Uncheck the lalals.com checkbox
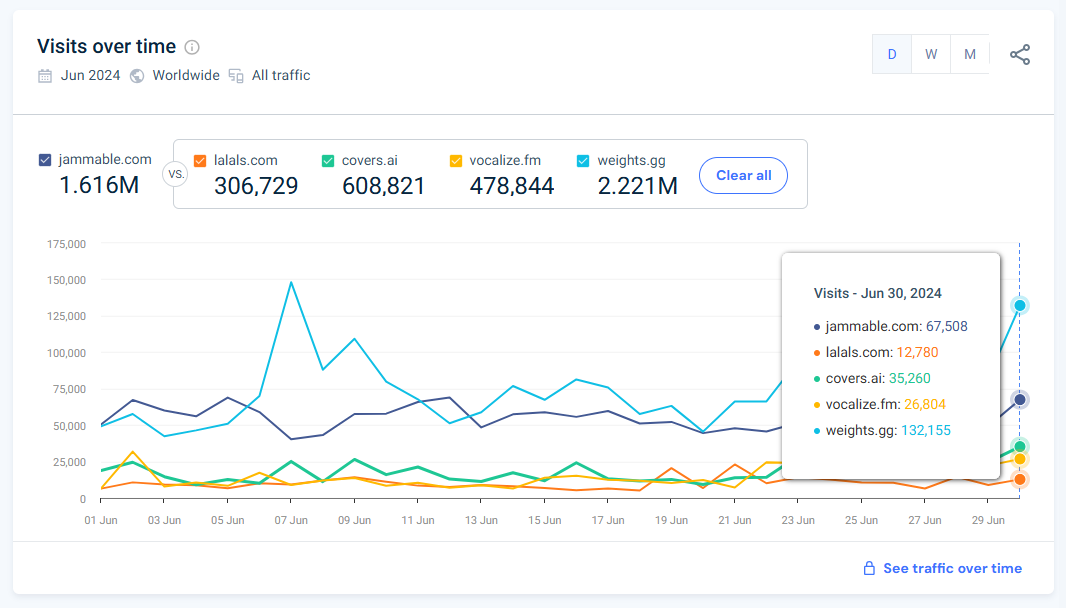 pyautogui.click(x=200, y=161)
